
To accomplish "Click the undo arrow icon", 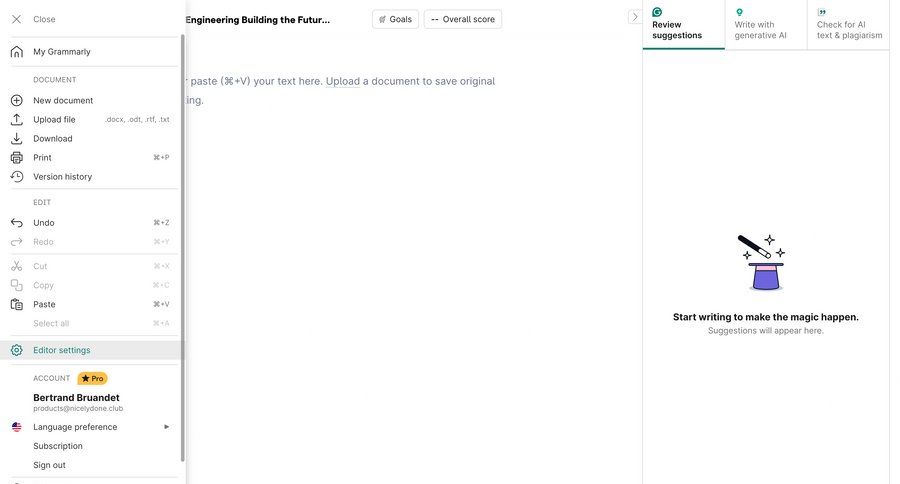I will [17, 223].
